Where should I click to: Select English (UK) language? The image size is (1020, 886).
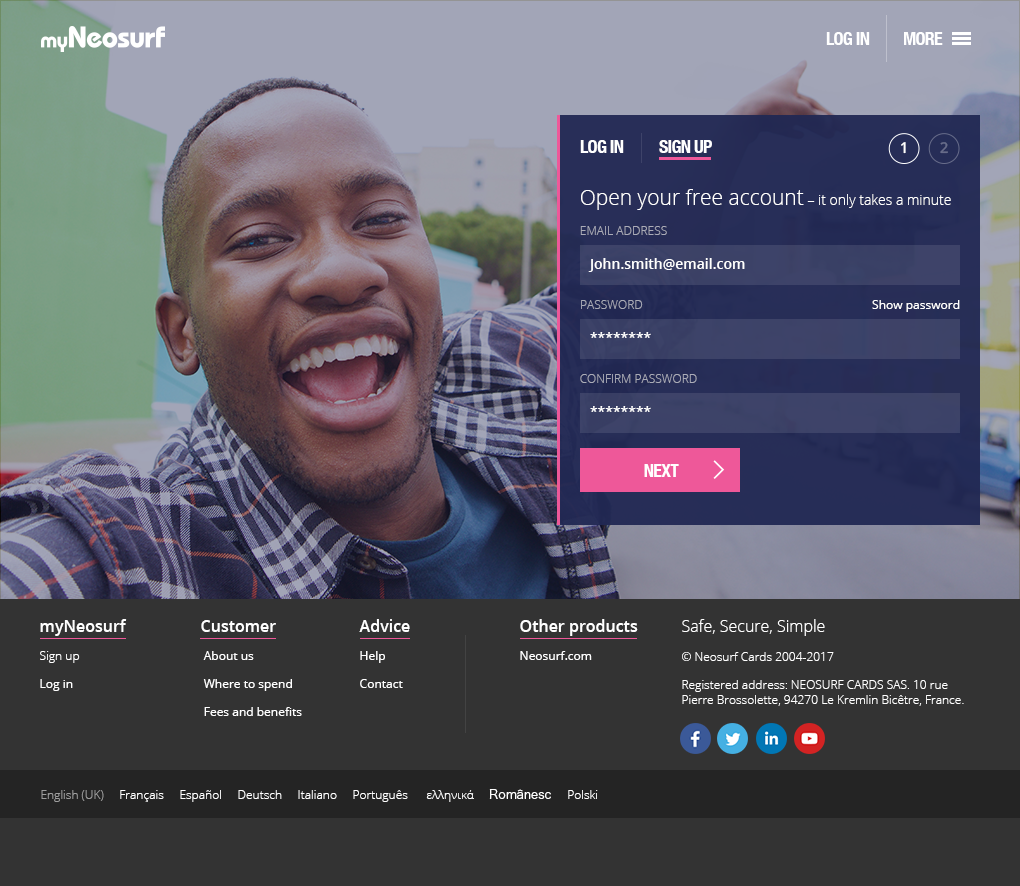tap(72, 795)
